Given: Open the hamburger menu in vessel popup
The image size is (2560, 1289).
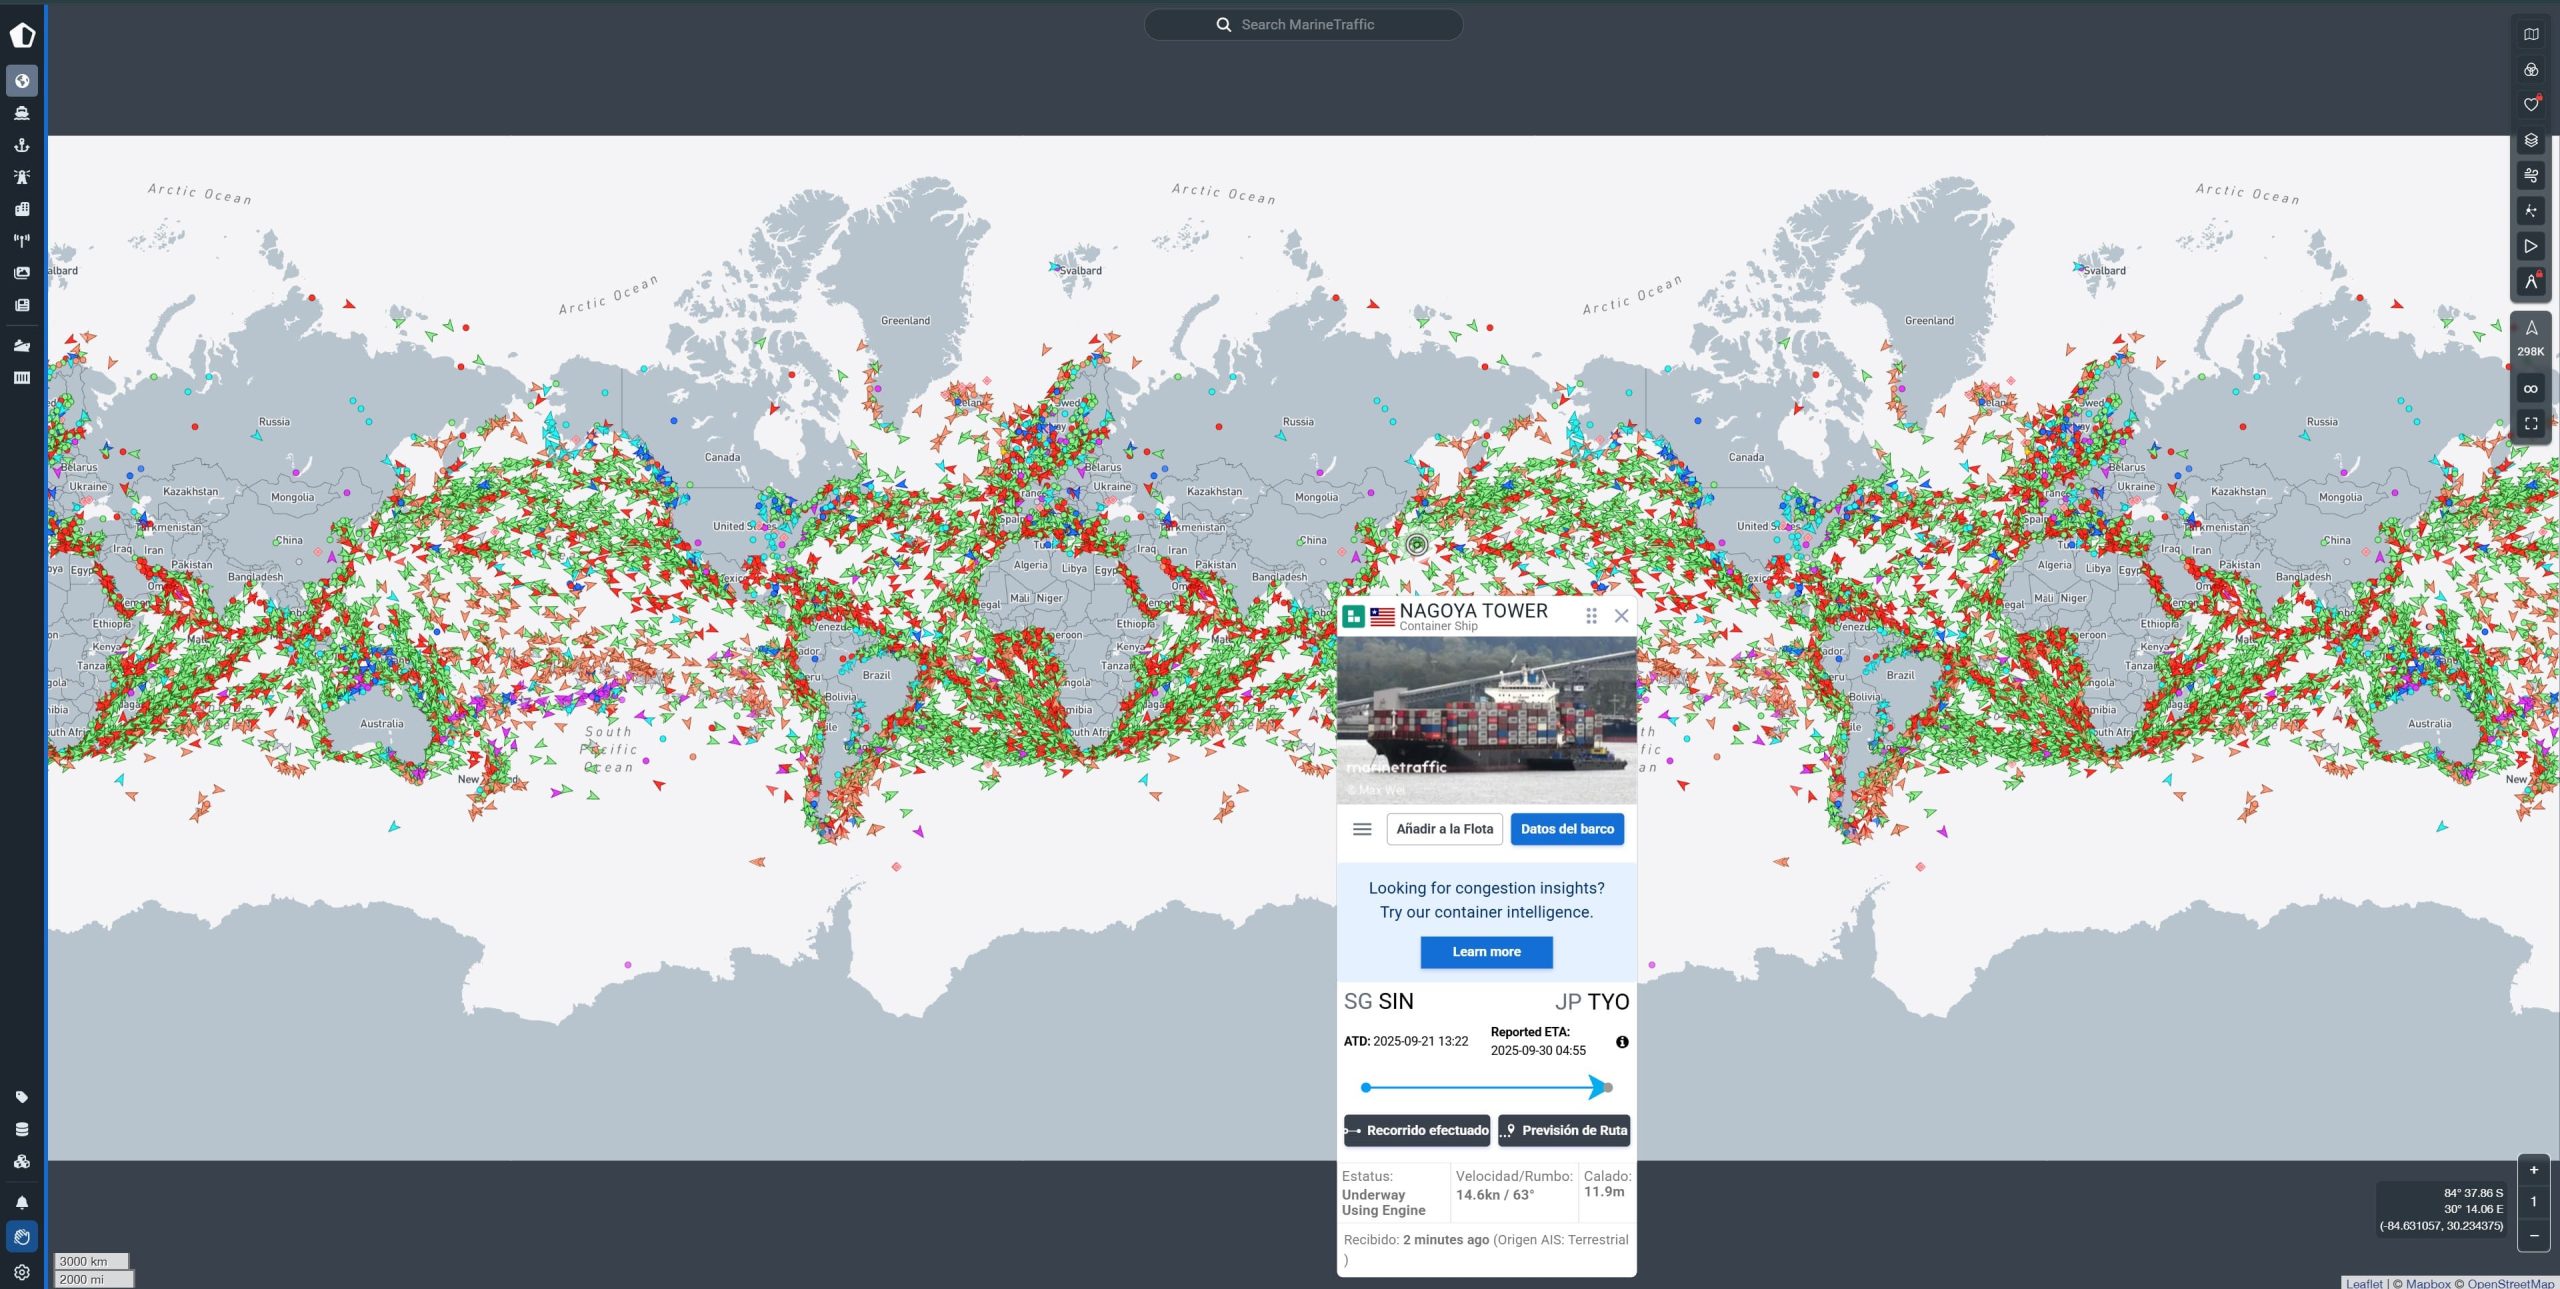Looking at the screenshot, I should click(x=1361, y=829).
